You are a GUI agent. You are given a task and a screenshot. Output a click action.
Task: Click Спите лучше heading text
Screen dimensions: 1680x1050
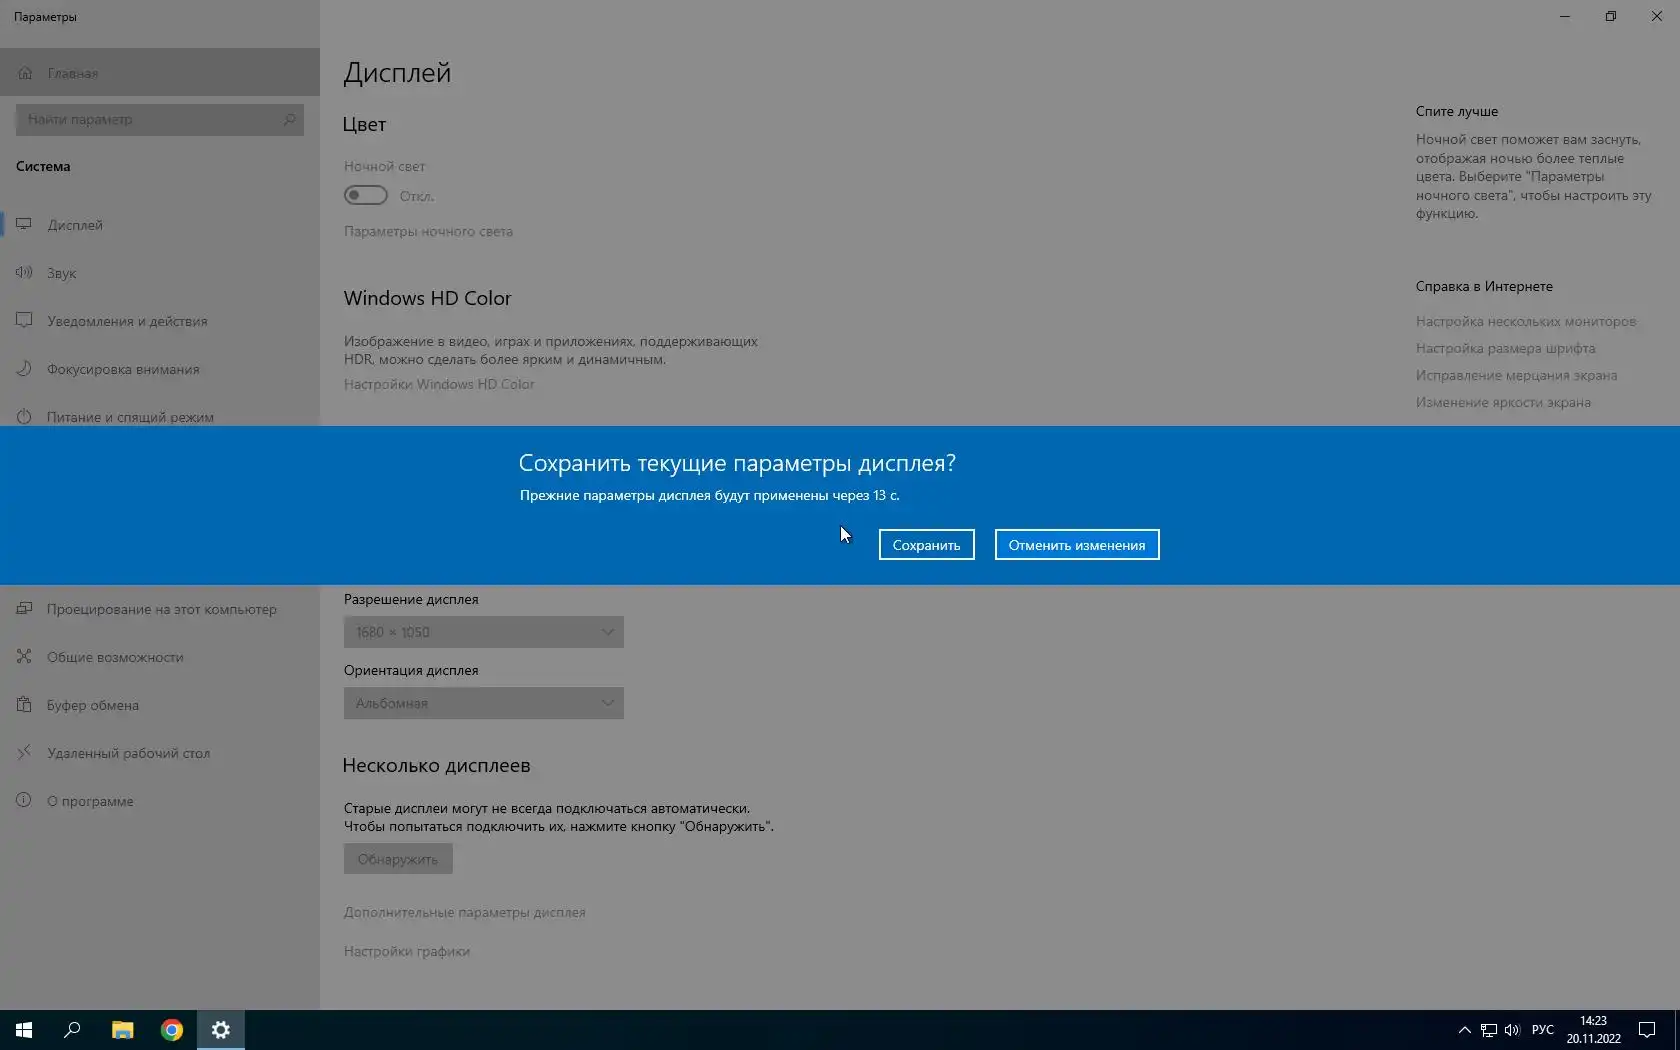click(1457, 111)
